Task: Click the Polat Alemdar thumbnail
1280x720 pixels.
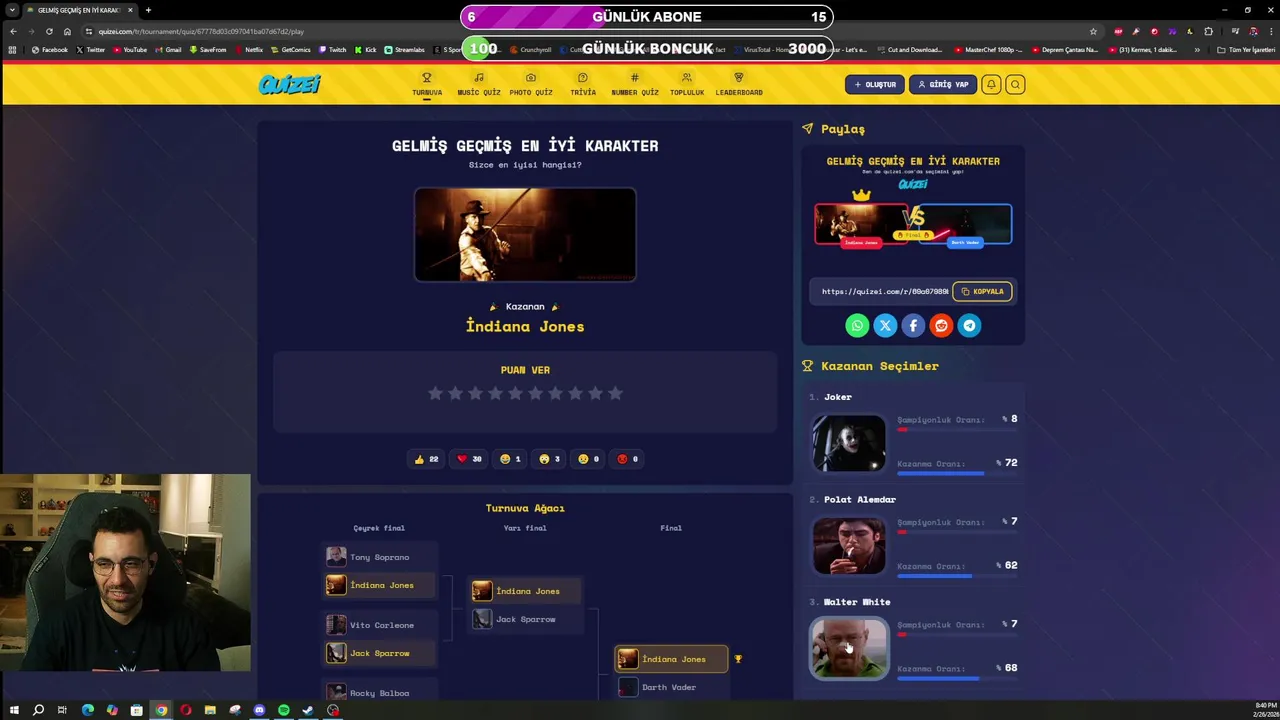Action: [849, 545]
